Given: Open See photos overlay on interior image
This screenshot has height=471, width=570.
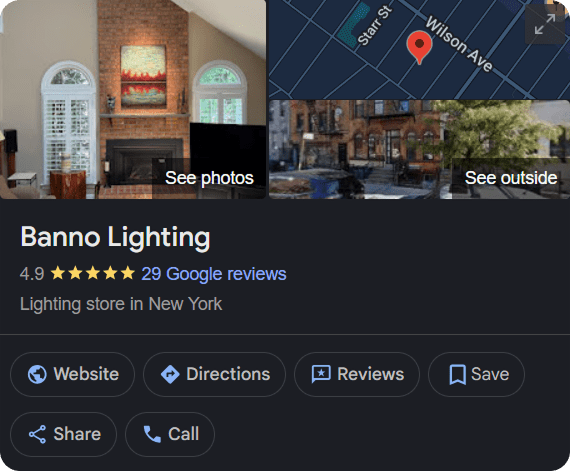Looking at the screenshot, I should pyautogui.click(x=209, y=178).
